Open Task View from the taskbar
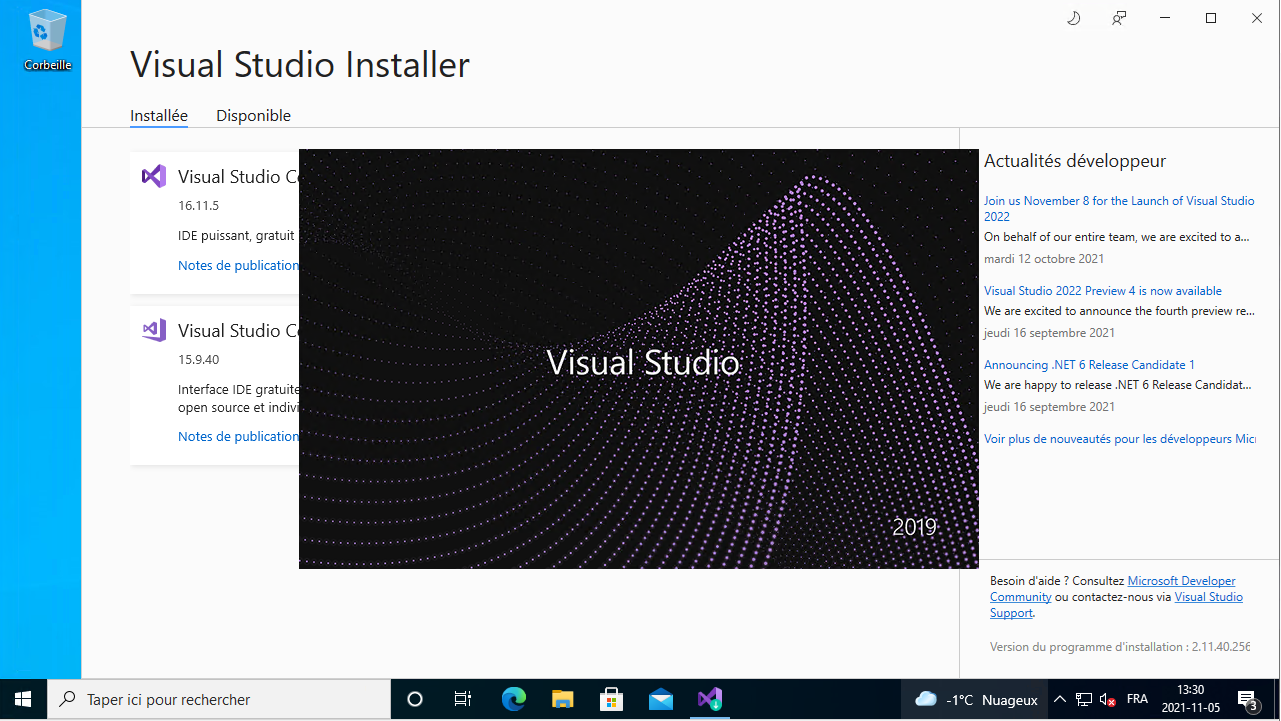The width and height of the screenshot is (1281, 721). [x=463, y=699]
